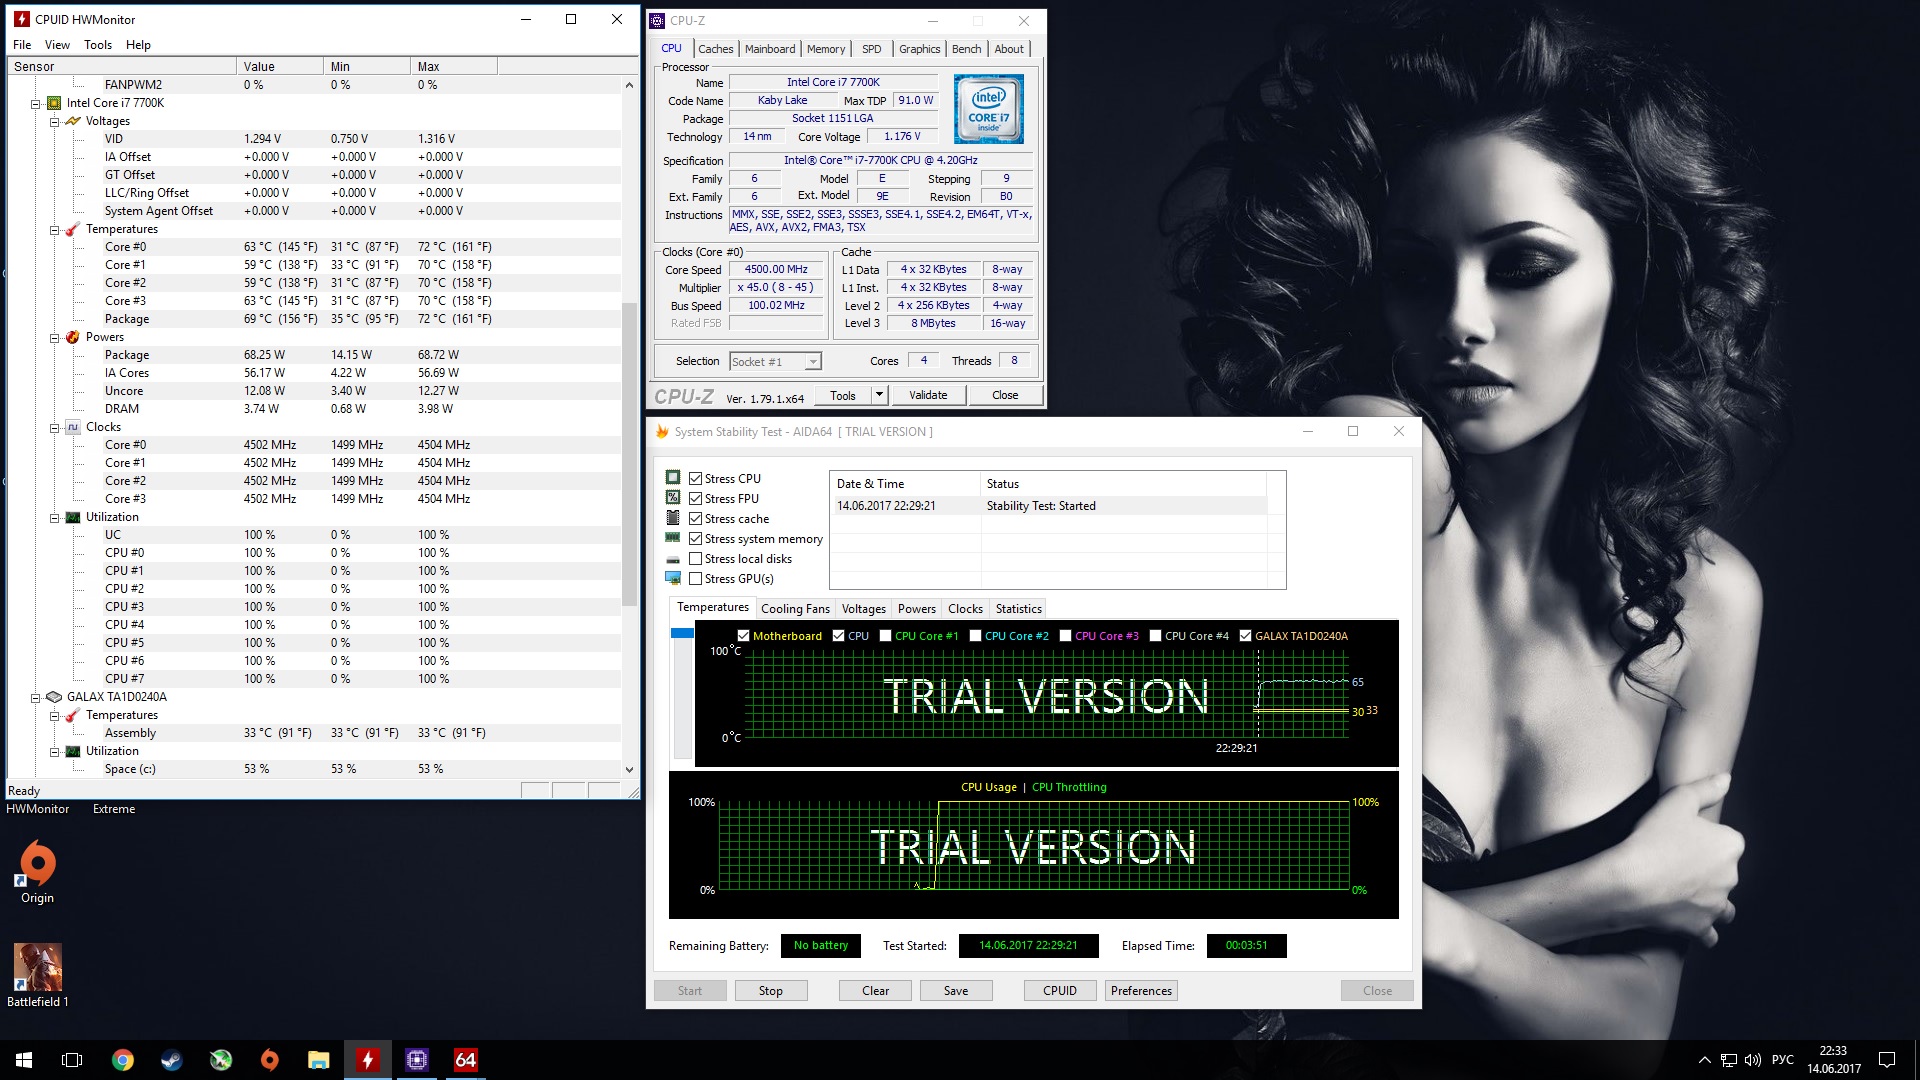The image size is (1920, 1080).
Task: Switch to CPU-Z via taskbar icon
Action: pyautogui.click(x=416, y=1060)
